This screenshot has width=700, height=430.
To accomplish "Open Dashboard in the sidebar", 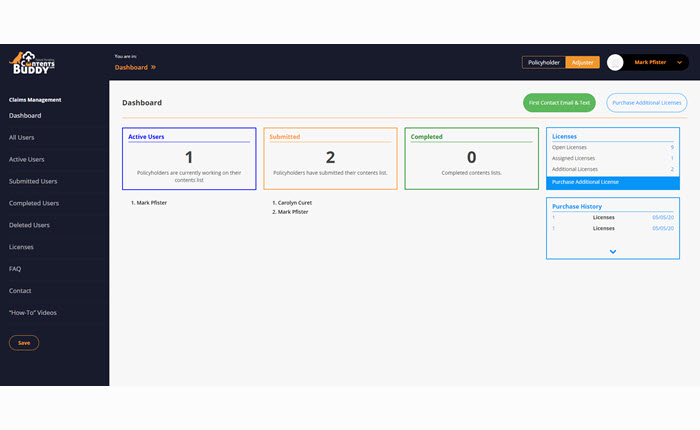I will tap(25, 115).
